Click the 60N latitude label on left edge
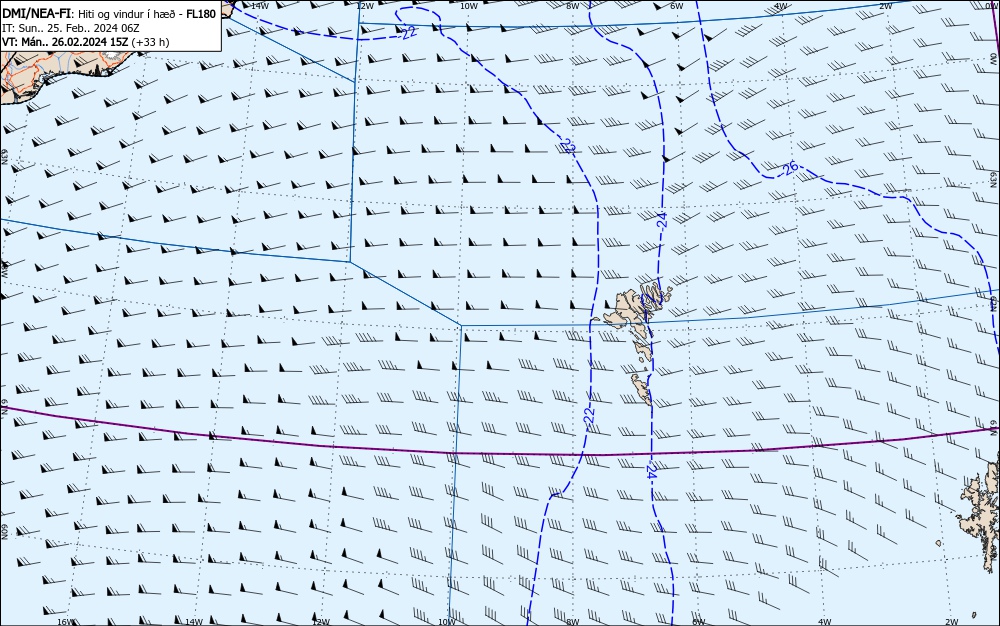 point(4,533)
